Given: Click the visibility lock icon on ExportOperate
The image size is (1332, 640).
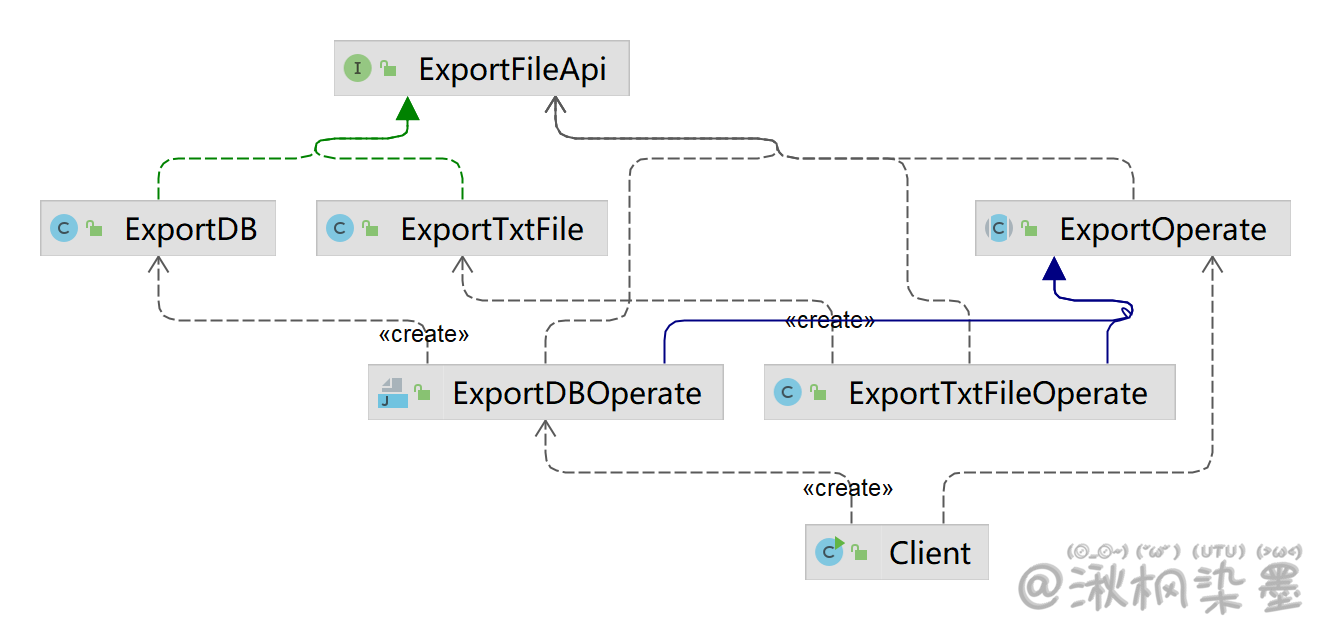Looking at the screenshot, I should coord(1029,229).
